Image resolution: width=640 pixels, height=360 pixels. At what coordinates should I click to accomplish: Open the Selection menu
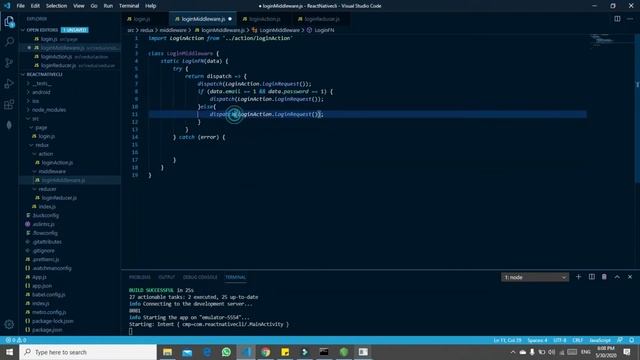coord(56,6)
